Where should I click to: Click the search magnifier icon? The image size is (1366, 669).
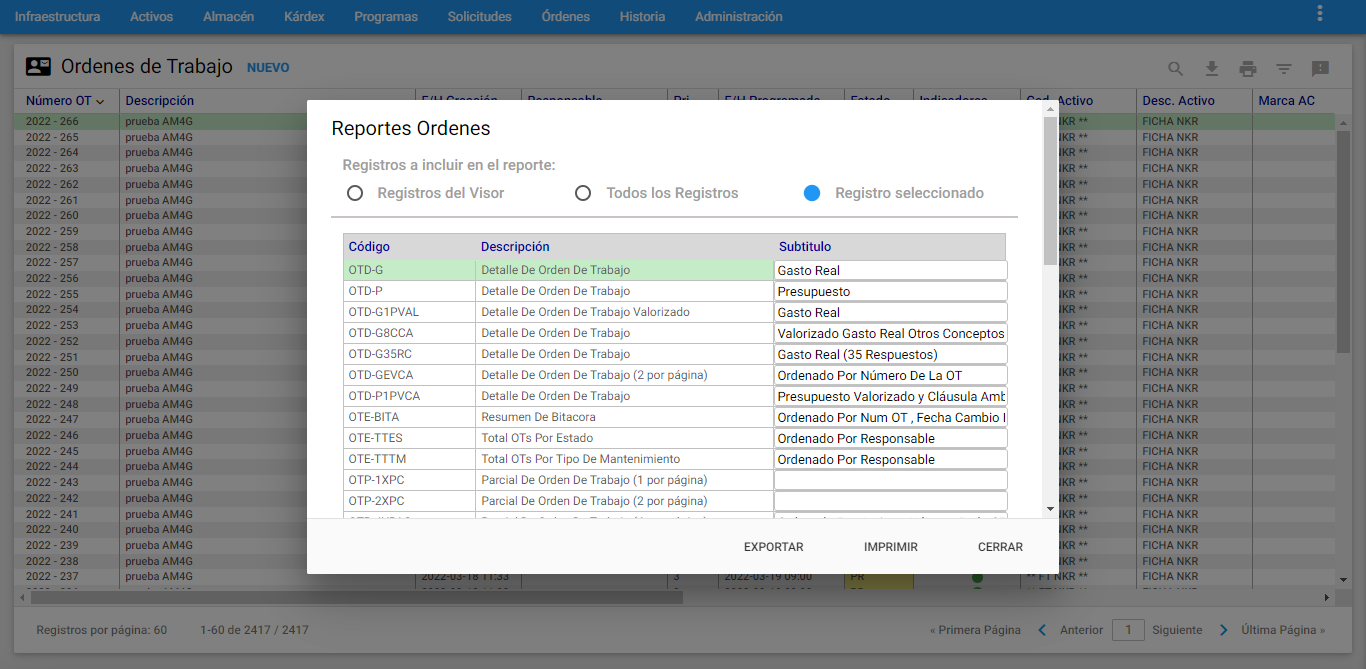click(1176, 69)
